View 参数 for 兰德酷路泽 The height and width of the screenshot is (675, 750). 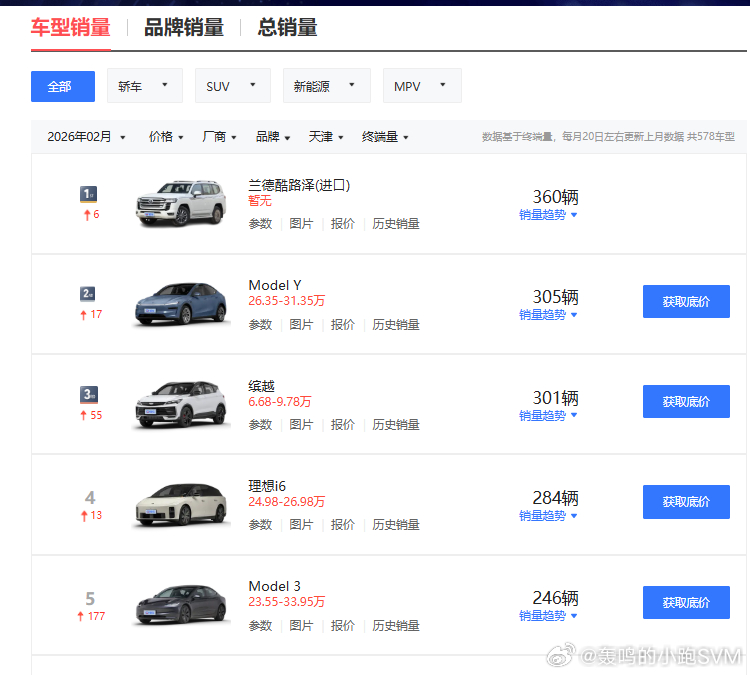[x=260, y=224]
